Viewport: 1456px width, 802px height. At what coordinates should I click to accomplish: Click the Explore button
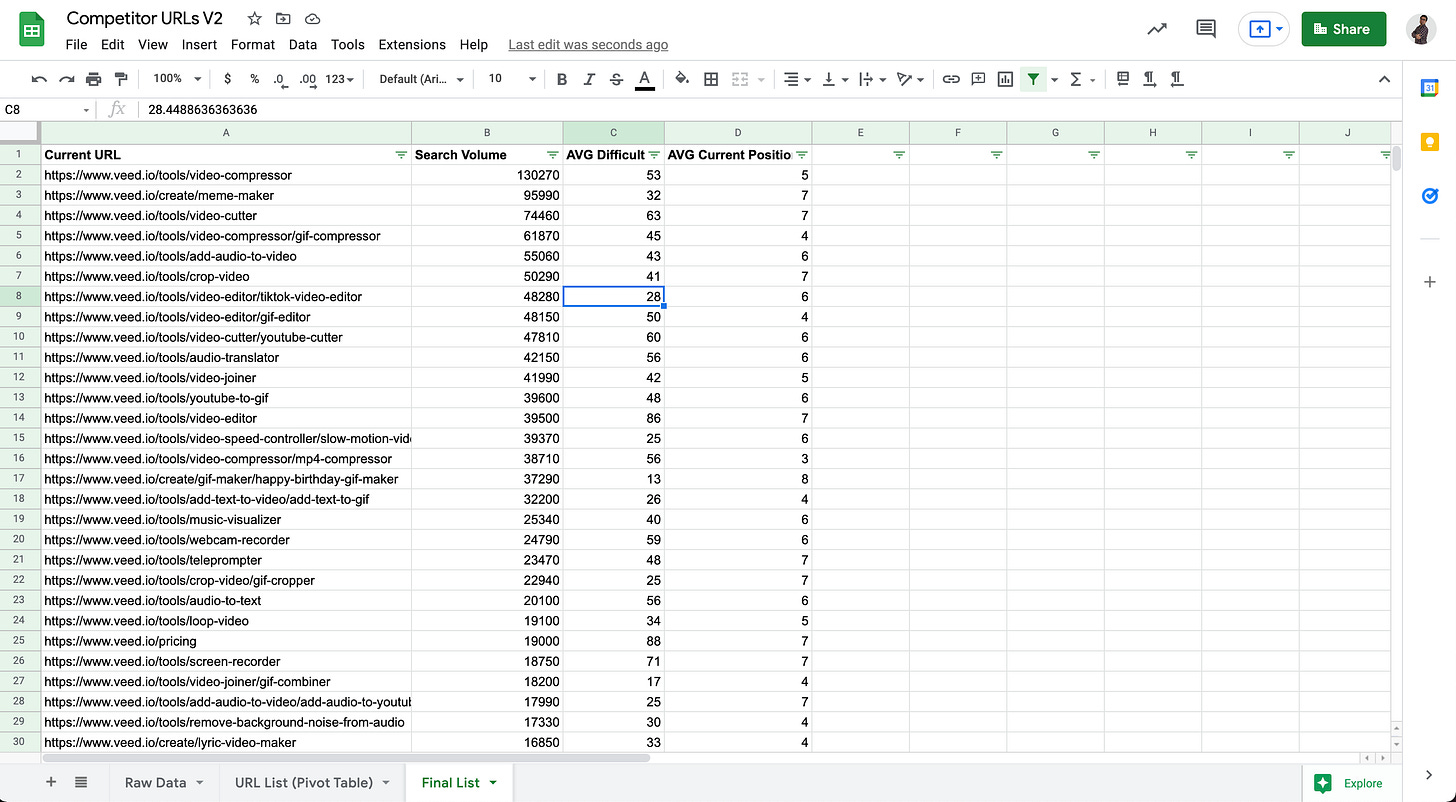[x=1349, y=783]
